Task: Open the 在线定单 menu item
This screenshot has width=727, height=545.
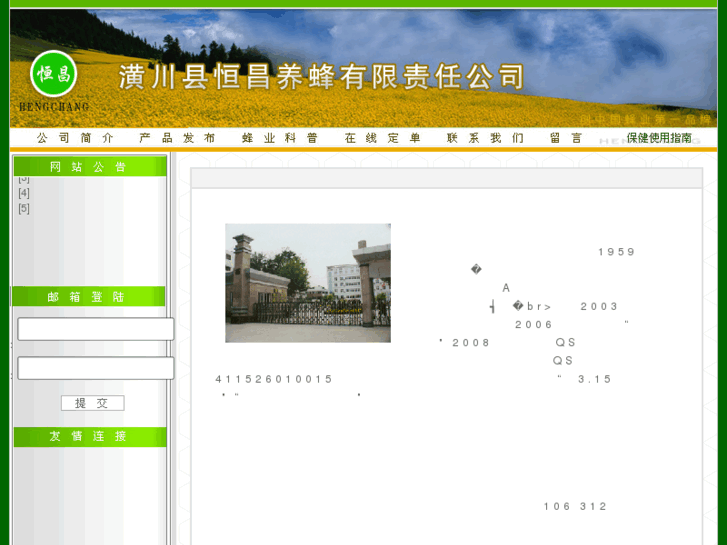Action: coord(383,138)
